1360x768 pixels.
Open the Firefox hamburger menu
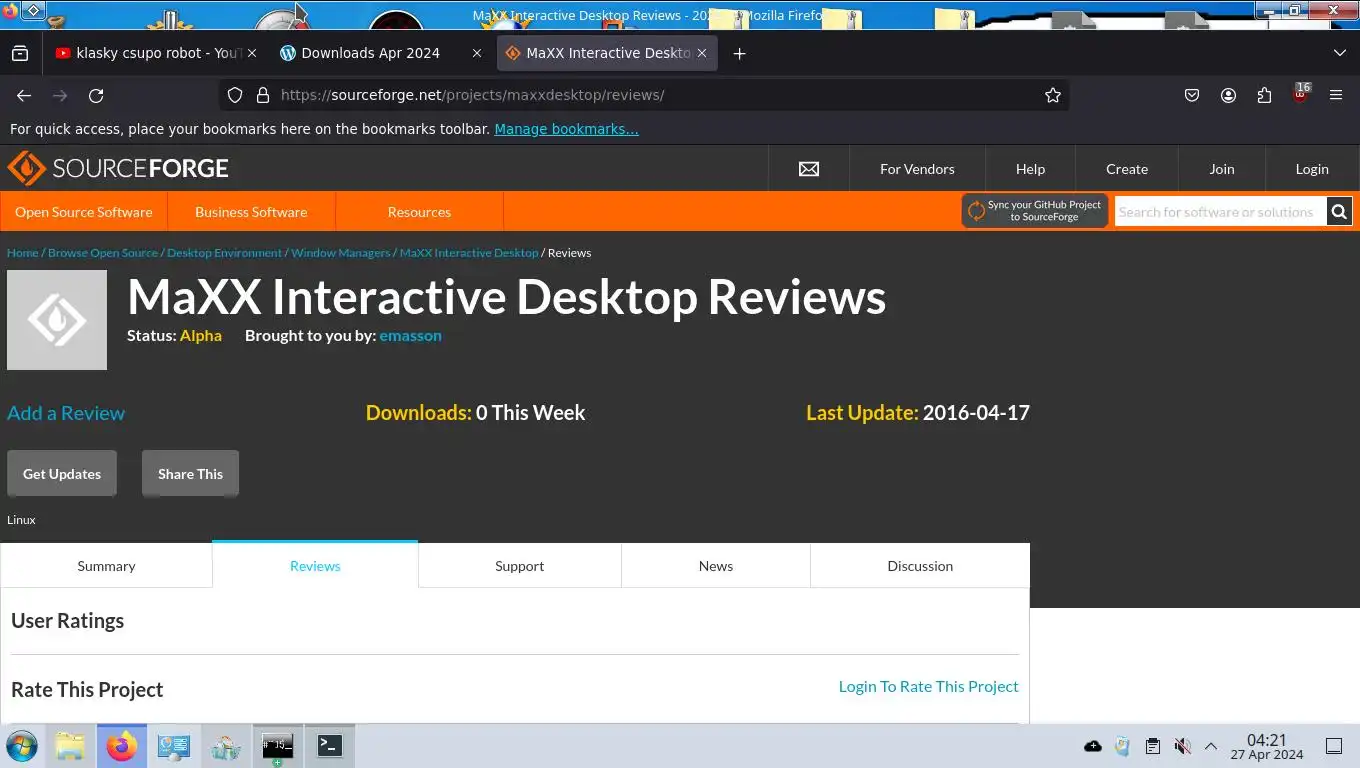(1336, 95)
